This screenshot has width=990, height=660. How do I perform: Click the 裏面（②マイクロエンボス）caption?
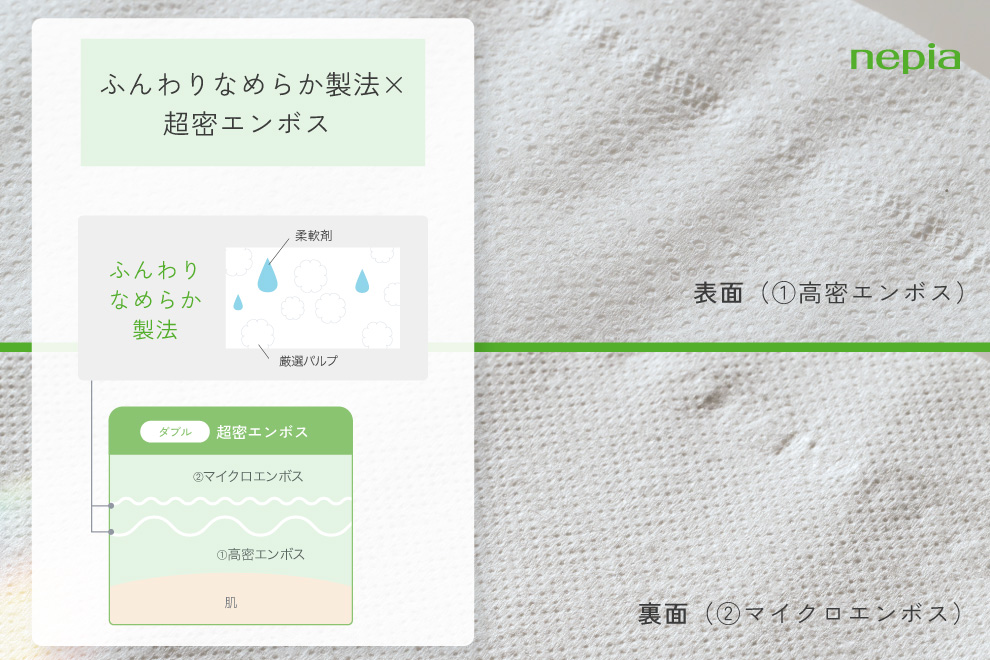click(x=801, y=613)
